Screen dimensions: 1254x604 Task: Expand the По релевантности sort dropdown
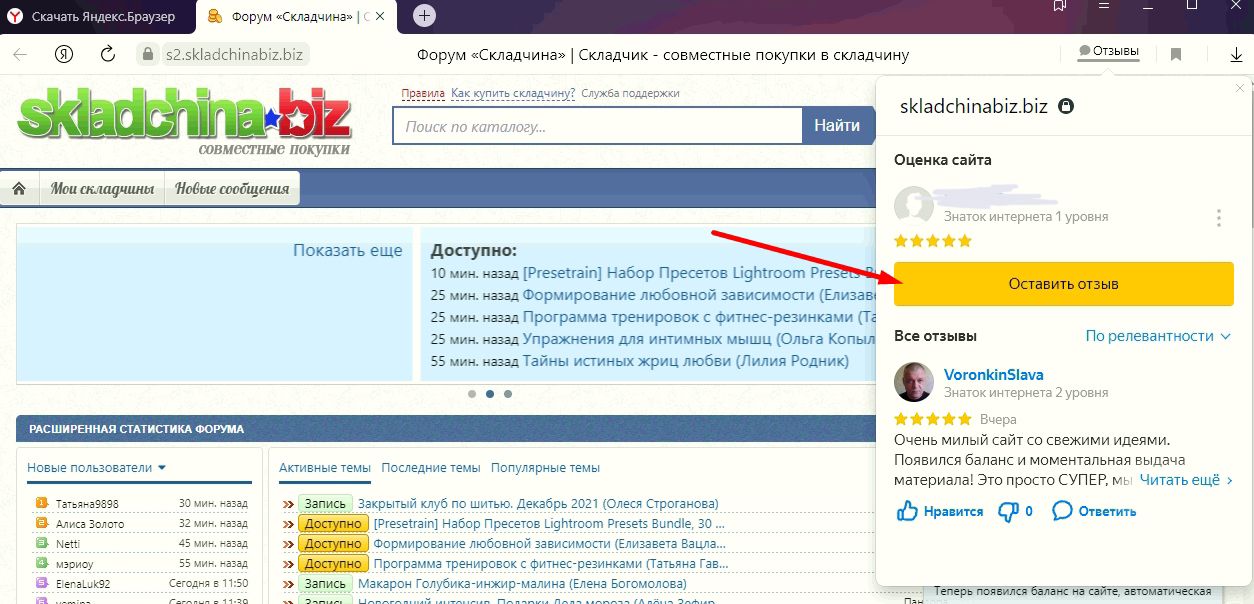1158,336
